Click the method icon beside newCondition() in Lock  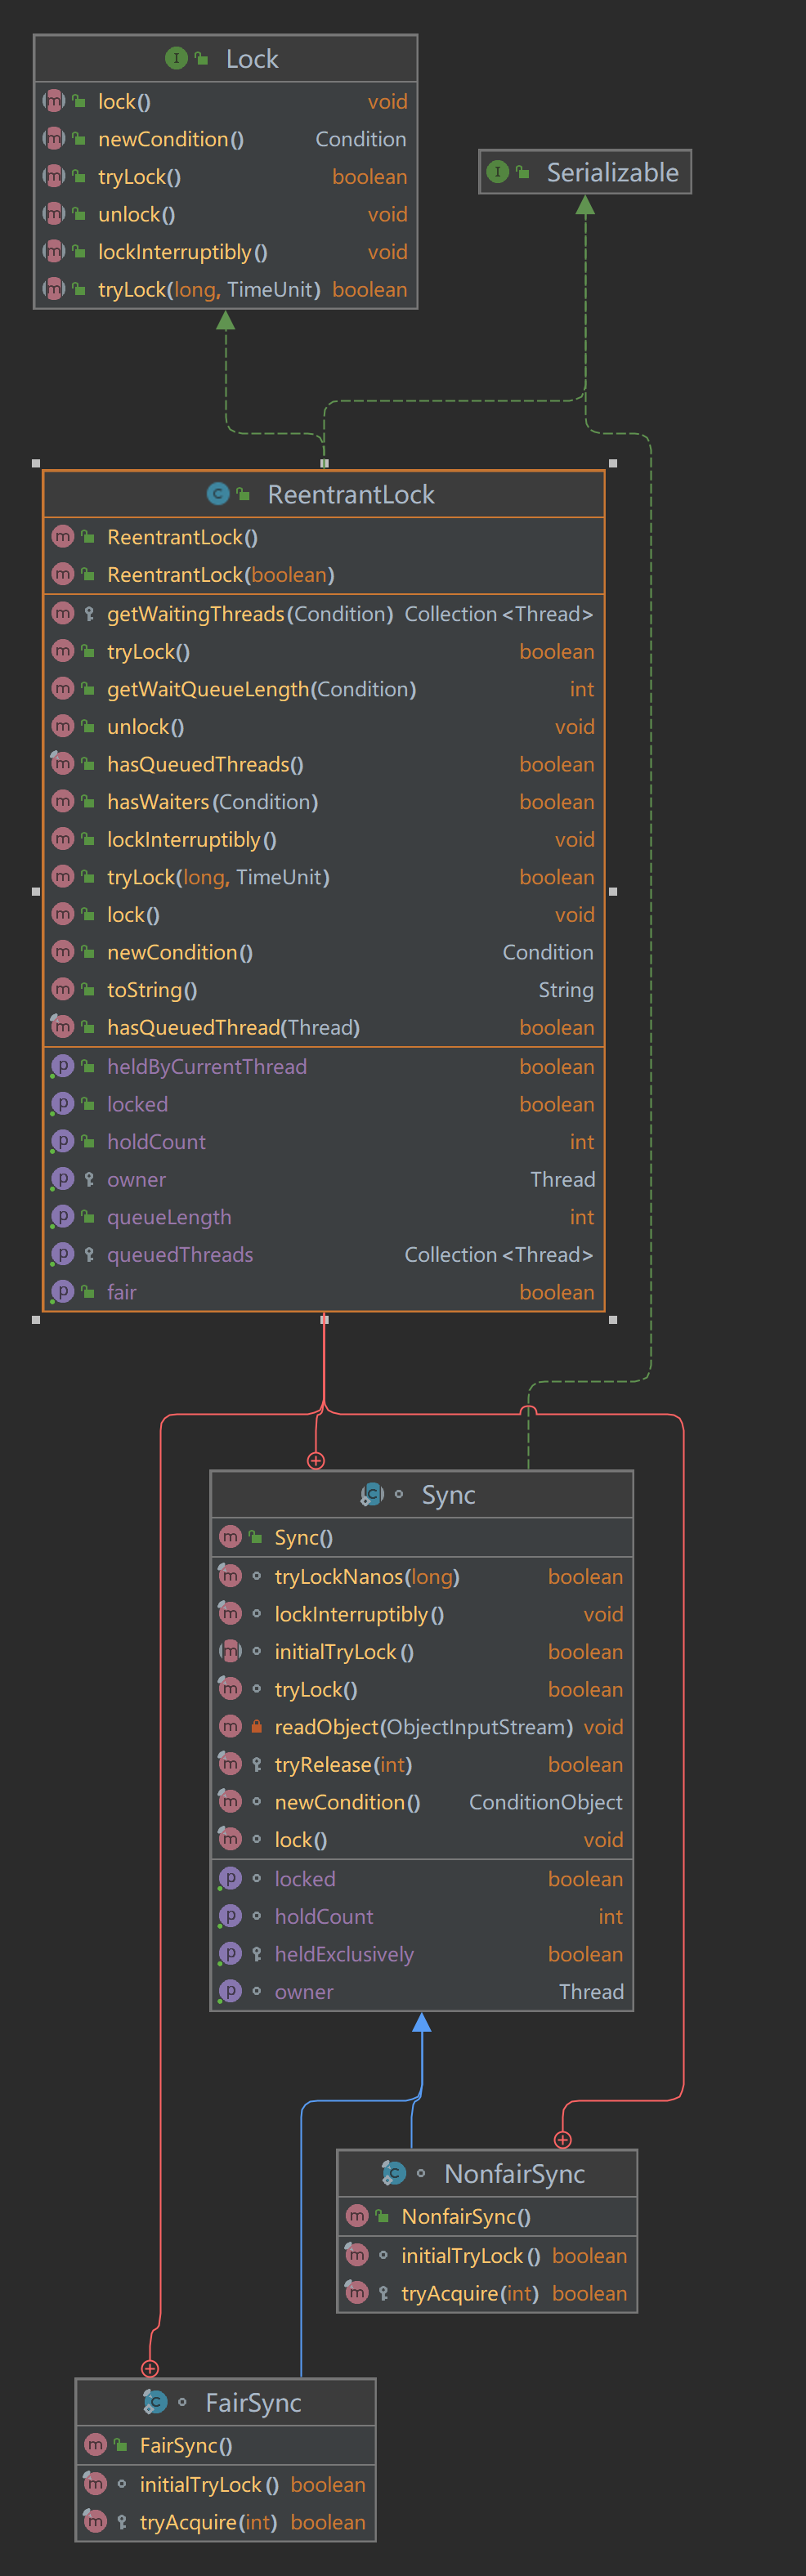click(x=54, y=139)
